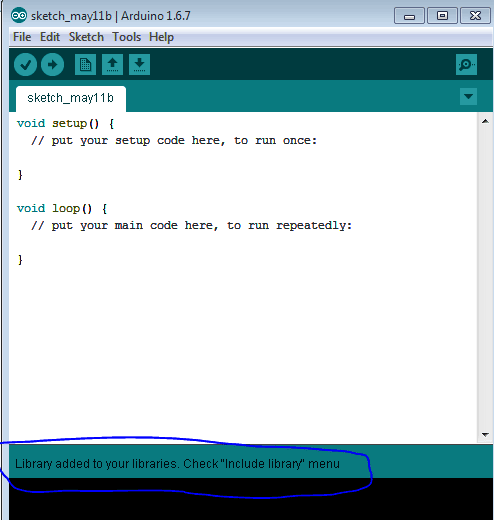The height and width of the screenshot is (520, 494).
Task: Click the Arduino logo in the title bar
Action: 19,15
